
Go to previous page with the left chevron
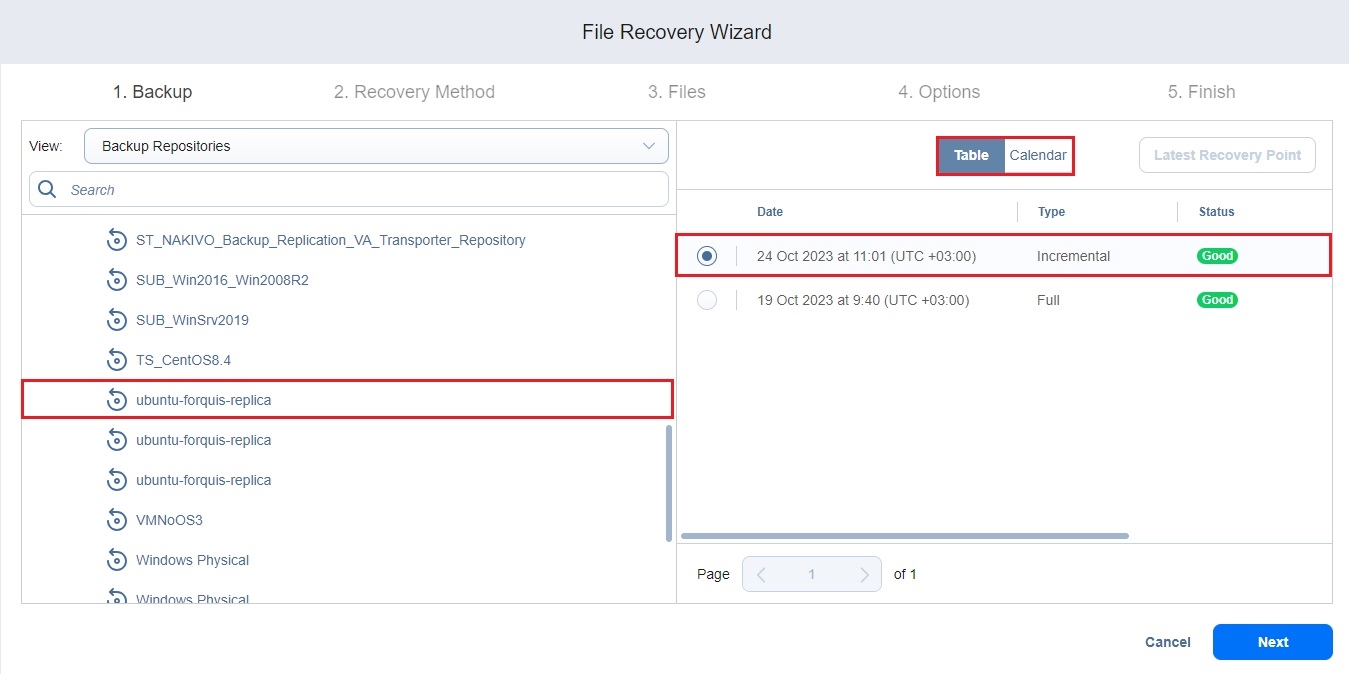click(x=761, y=575)
